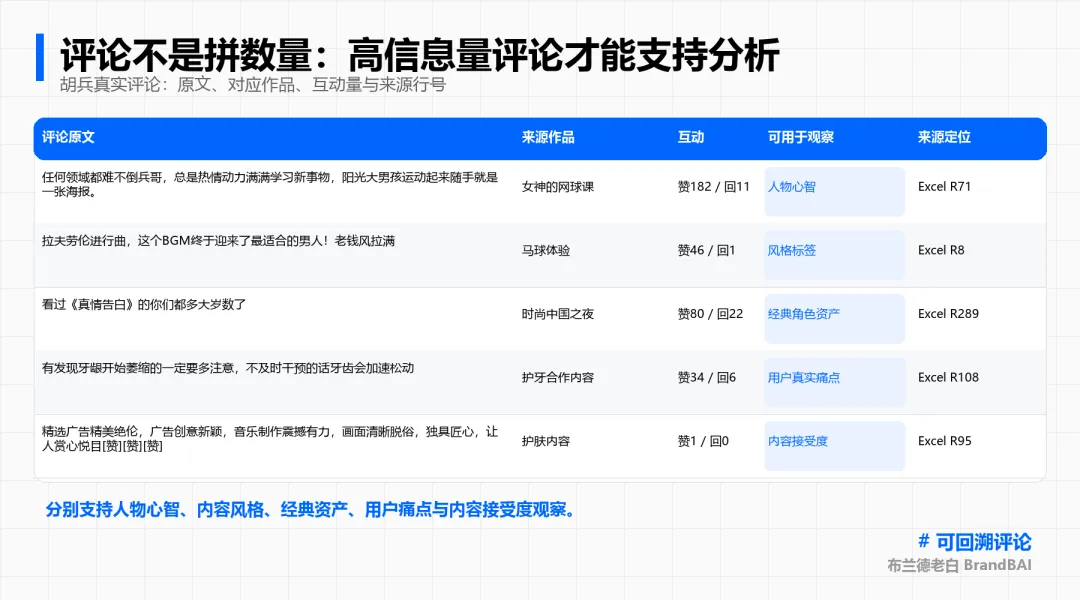Click the value 赞46 / 回1
1080x600 pixels.
click(x=706, y=250)
